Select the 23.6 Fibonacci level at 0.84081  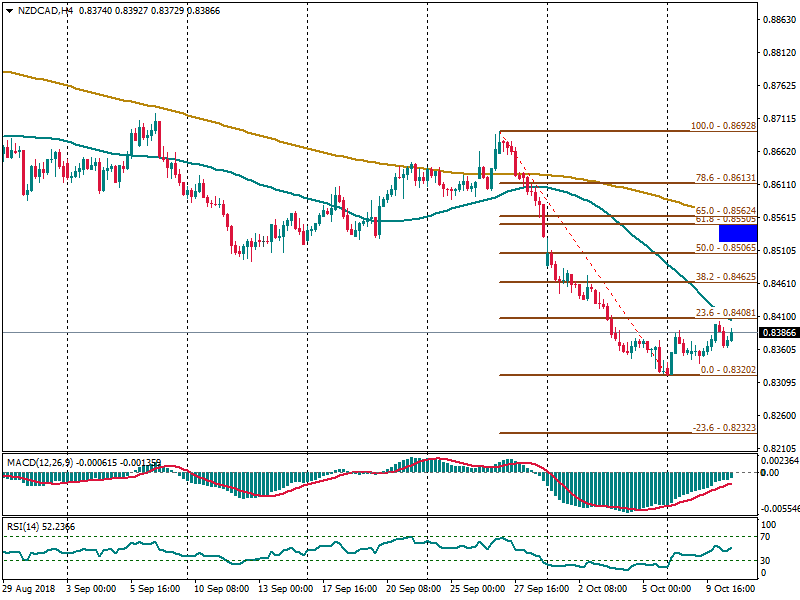(x=718, y=313)
